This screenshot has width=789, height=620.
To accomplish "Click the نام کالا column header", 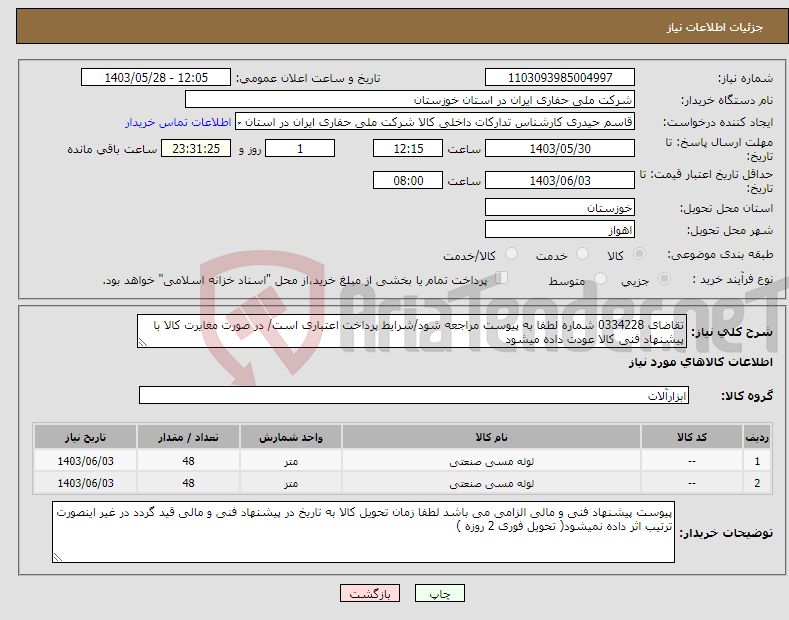I will click(x=491, y=437).
